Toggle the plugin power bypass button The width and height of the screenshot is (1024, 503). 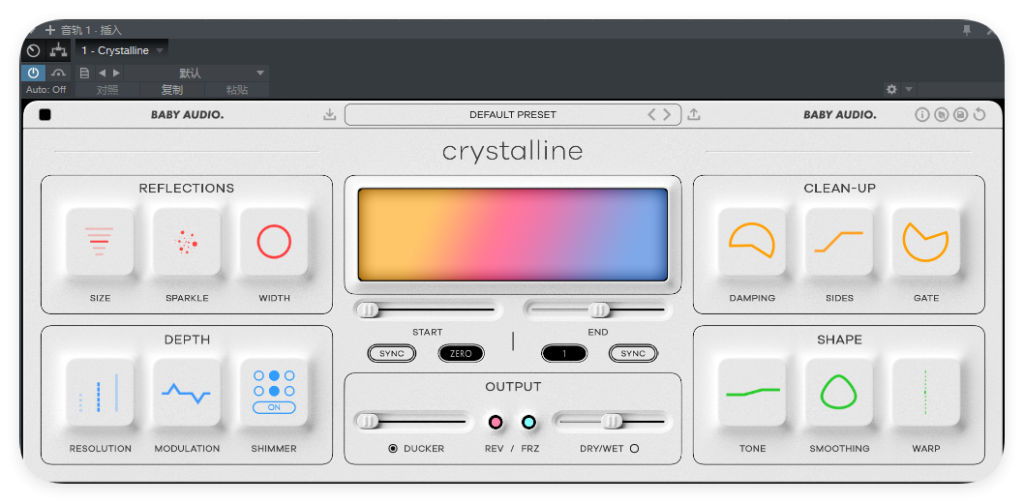[33, 73]
